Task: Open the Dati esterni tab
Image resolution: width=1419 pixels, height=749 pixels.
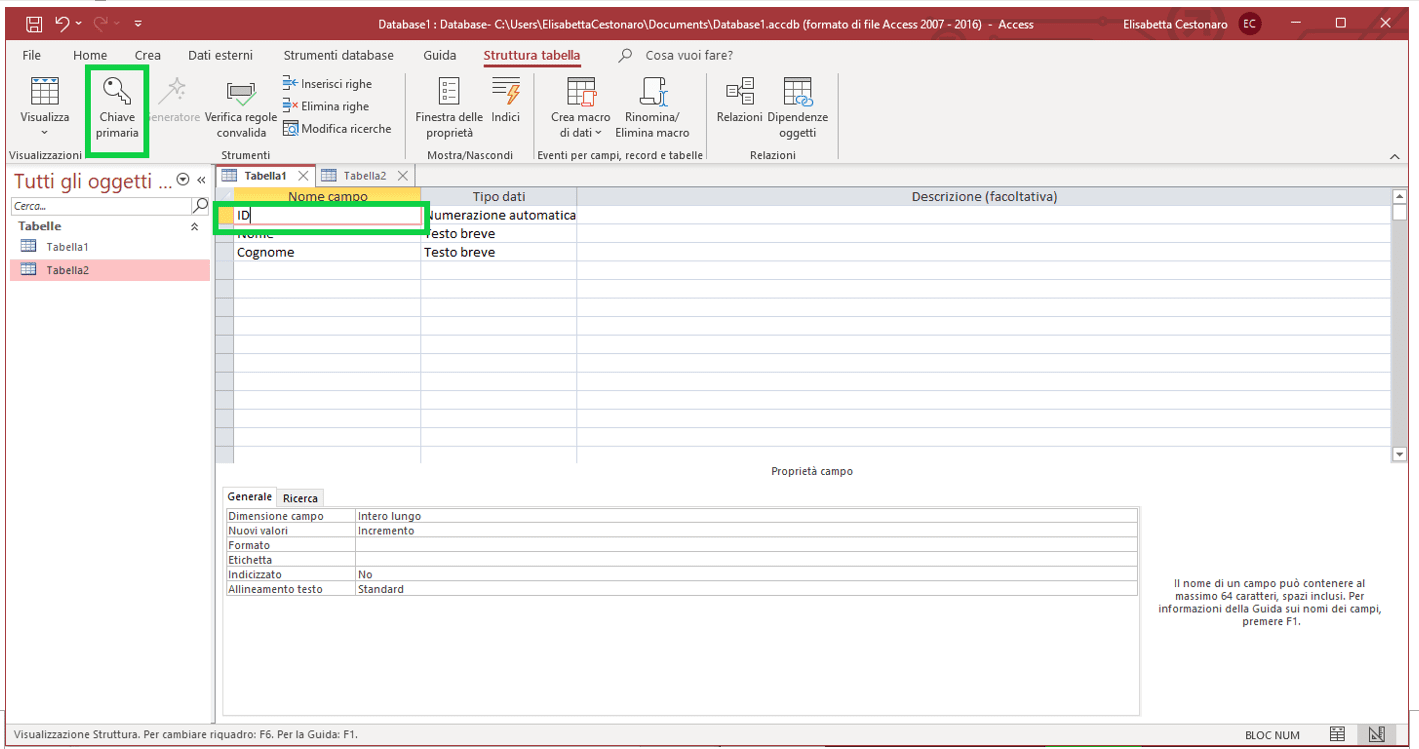Action: [220, 55]
